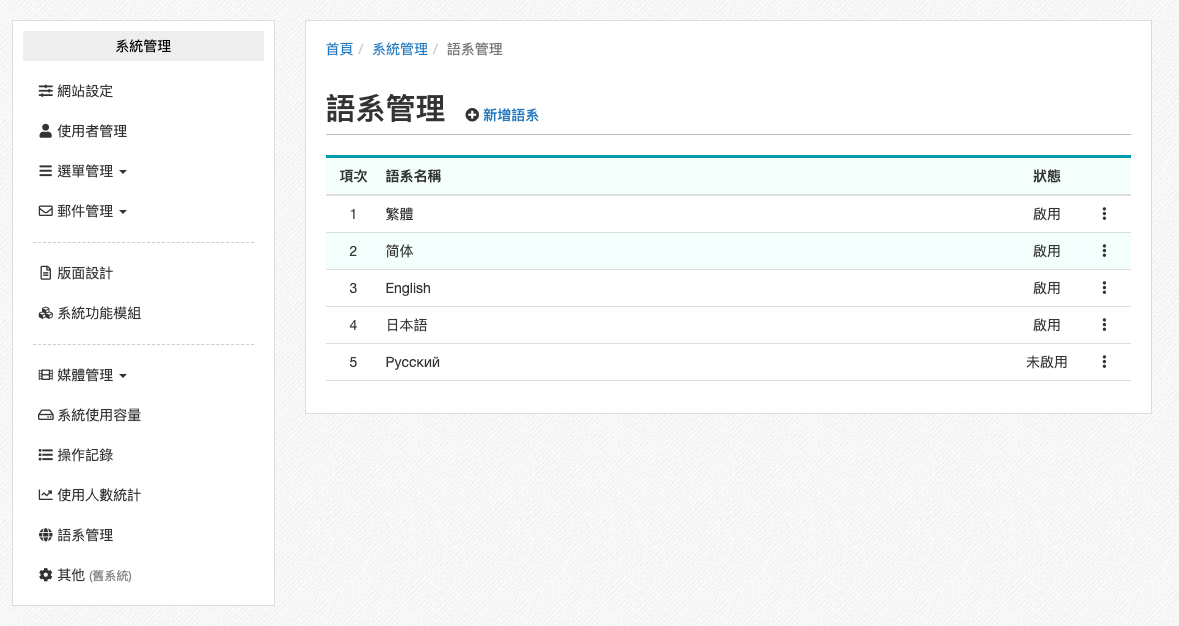Click the sliders icon beside 網站設定

45,91
